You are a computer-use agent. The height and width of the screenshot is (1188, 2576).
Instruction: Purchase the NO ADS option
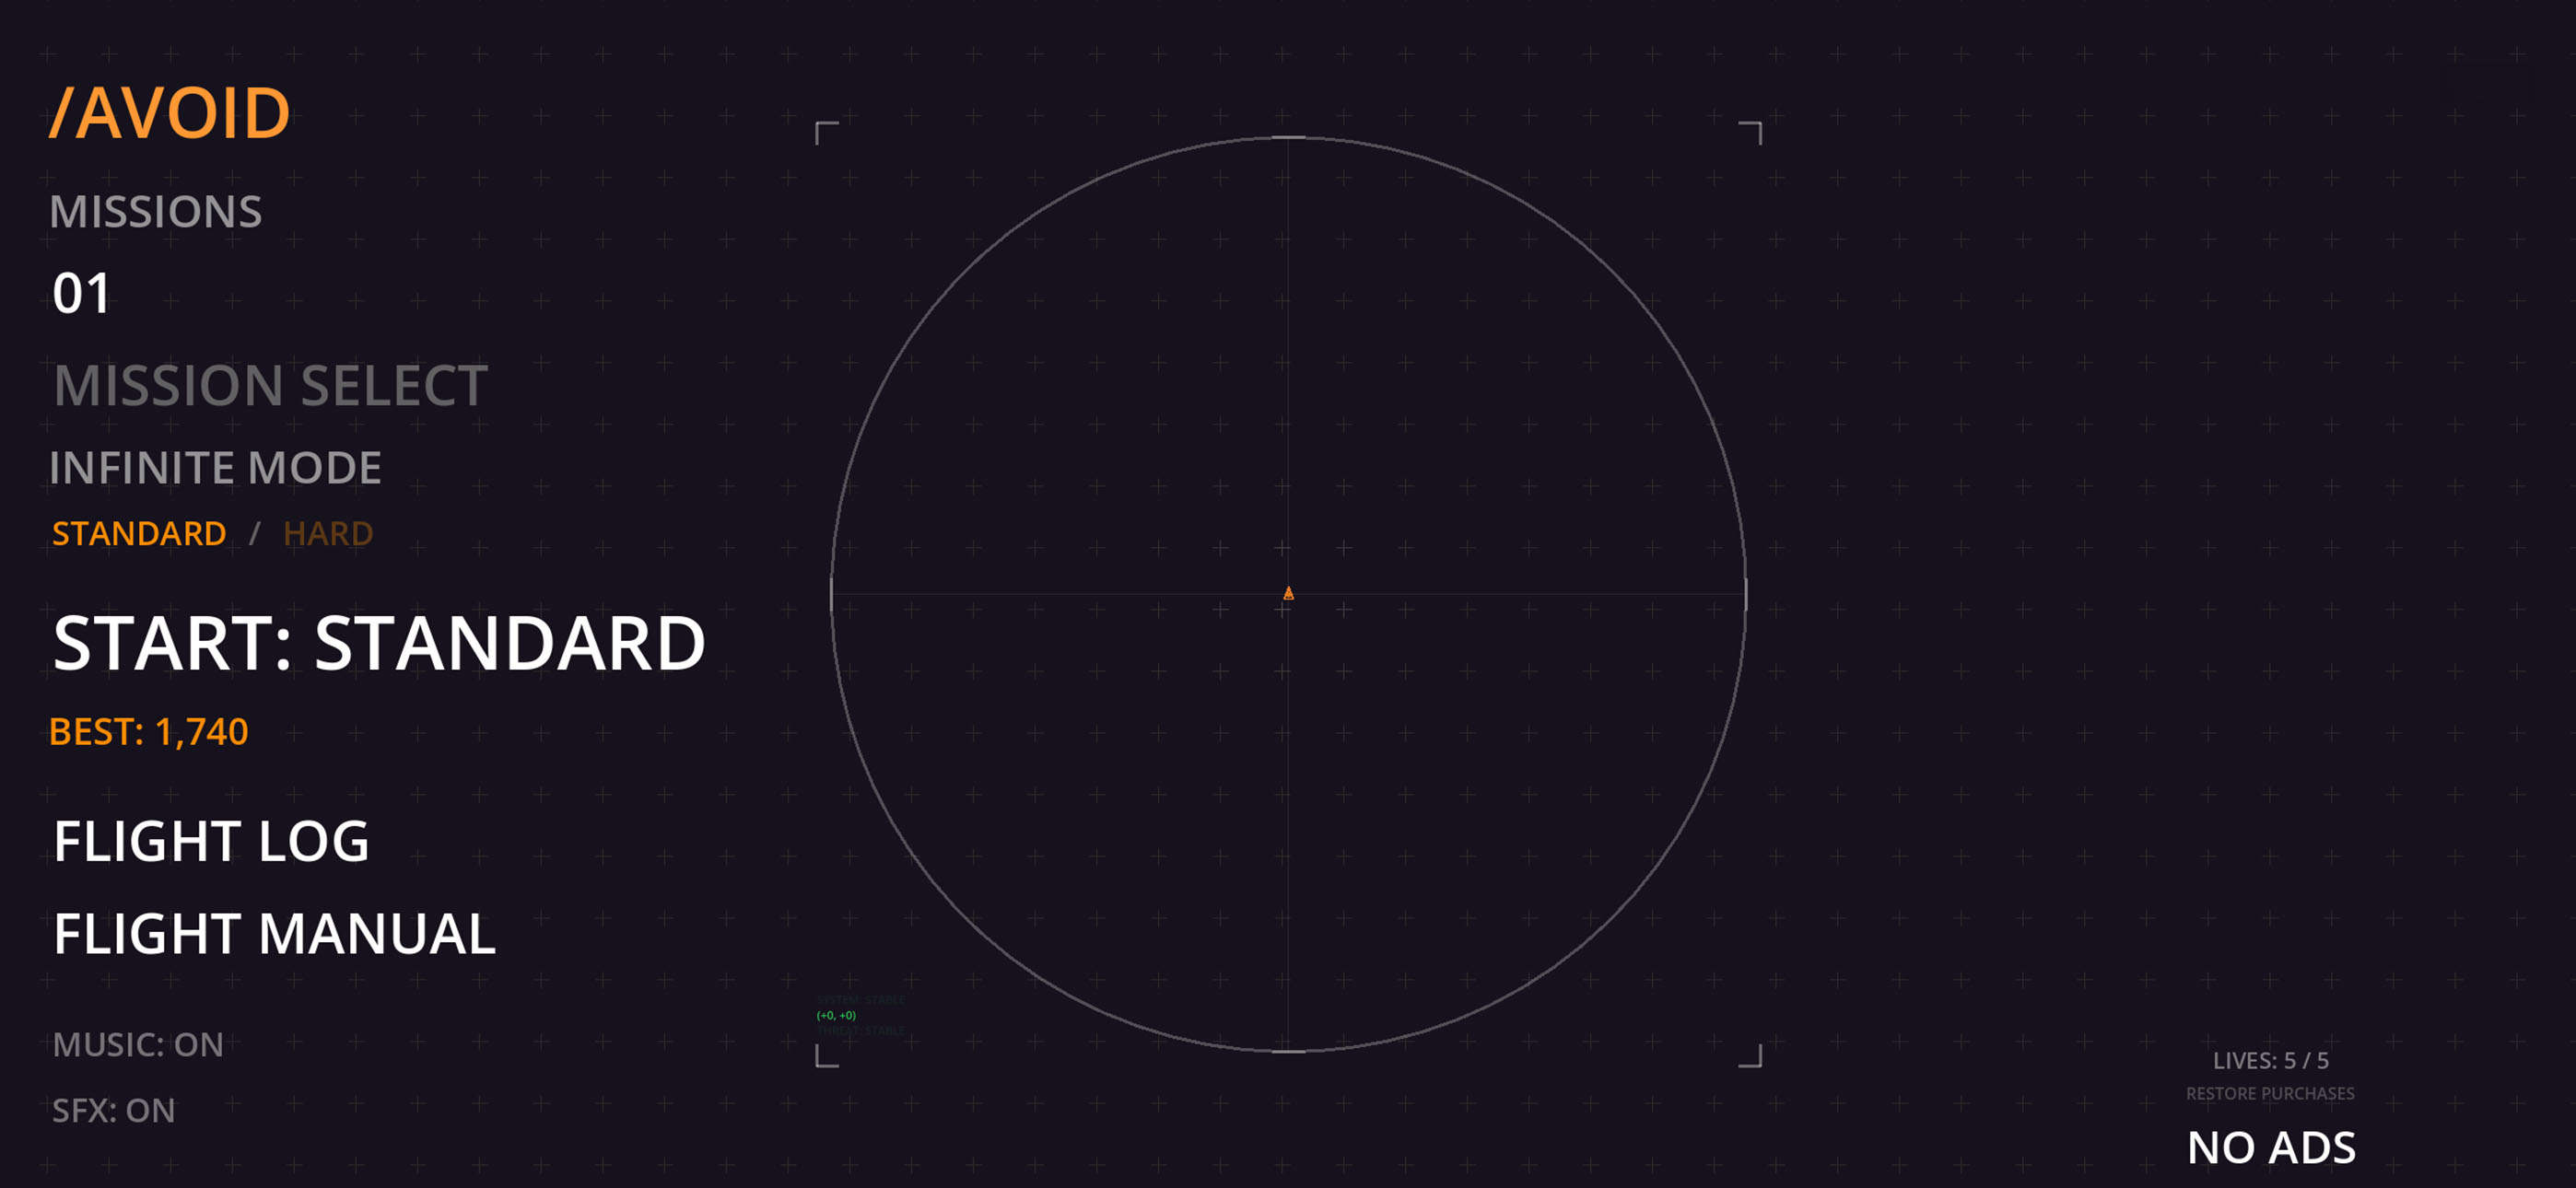[2271, 1148]
